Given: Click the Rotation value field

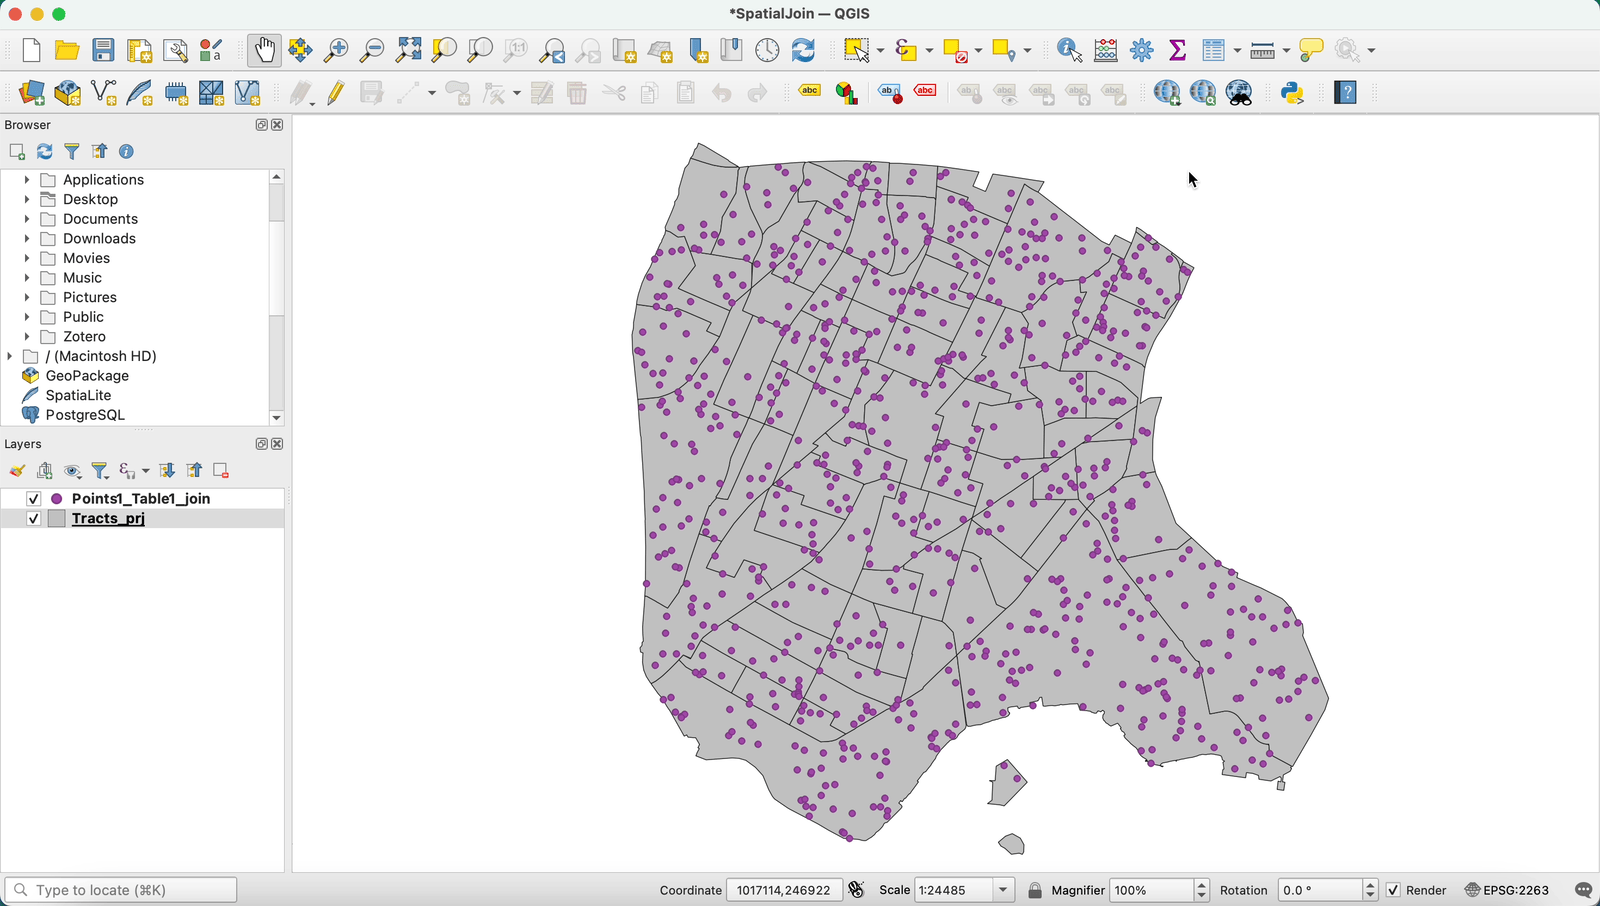Looking at the screenshot, I should (x=1320, y=890).
